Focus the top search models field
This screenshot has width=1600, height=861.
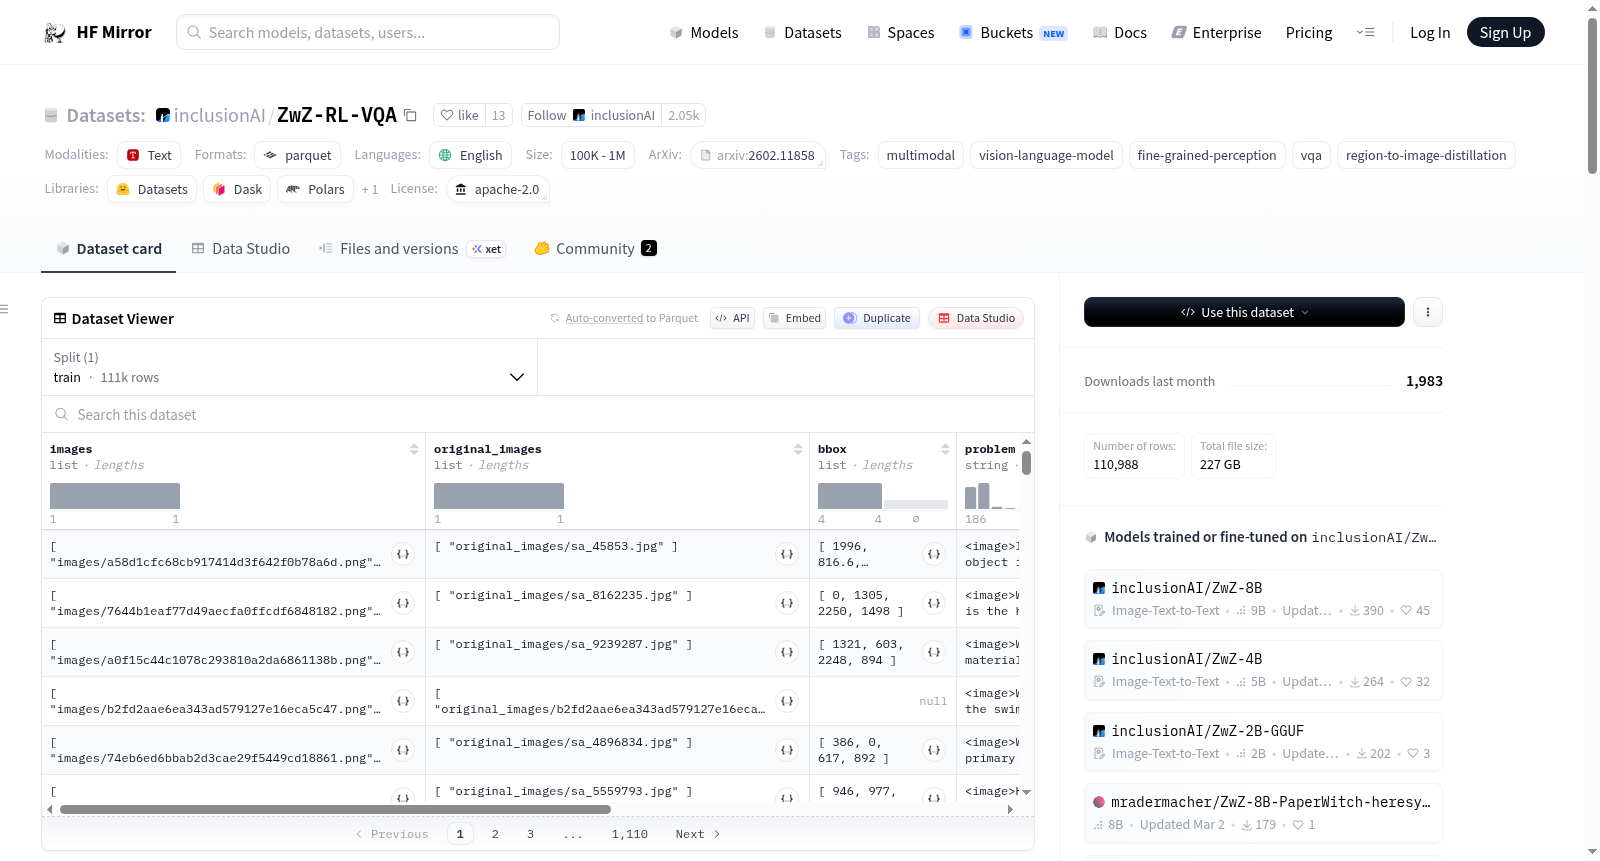coord(368,32)
